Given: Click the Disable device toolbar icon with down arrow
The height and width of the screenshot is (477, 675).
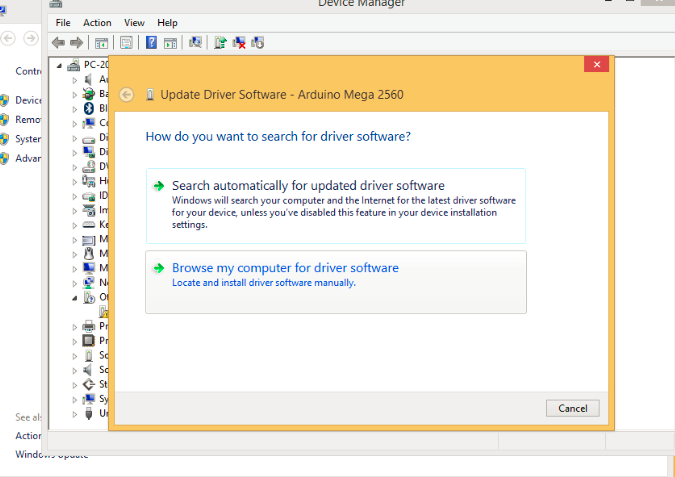Looking at the screenshot, I should pyautogui.click(x=257, y=43).
